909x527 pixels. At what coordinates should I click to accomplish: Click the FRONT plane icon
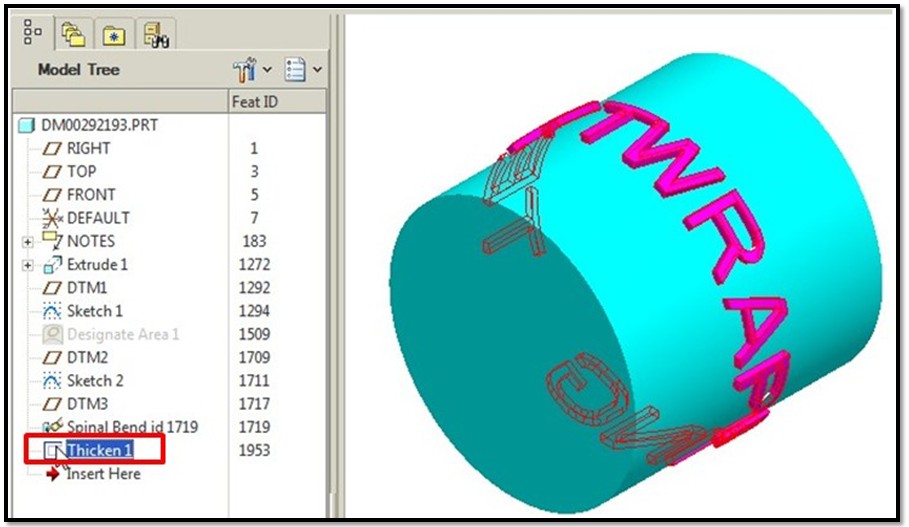(x=52, y=195)
